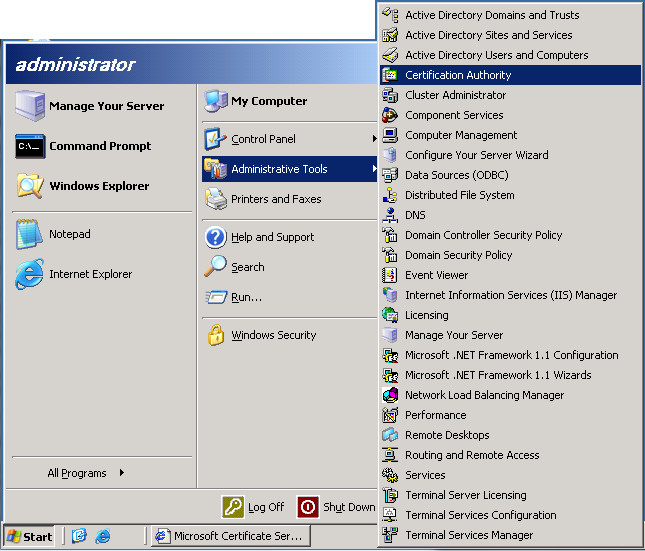
Task: Click the Start button
Action: (29, 536)
